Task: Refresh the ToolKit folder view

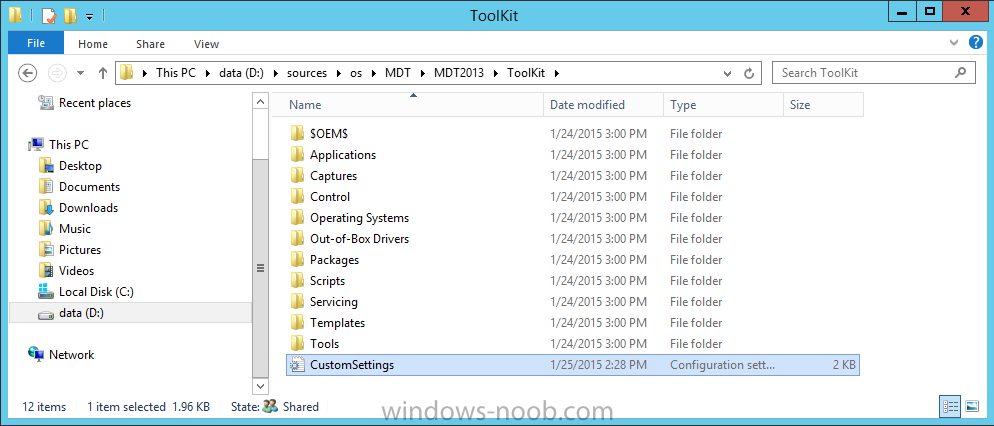Action: click(x=749, y=73)
